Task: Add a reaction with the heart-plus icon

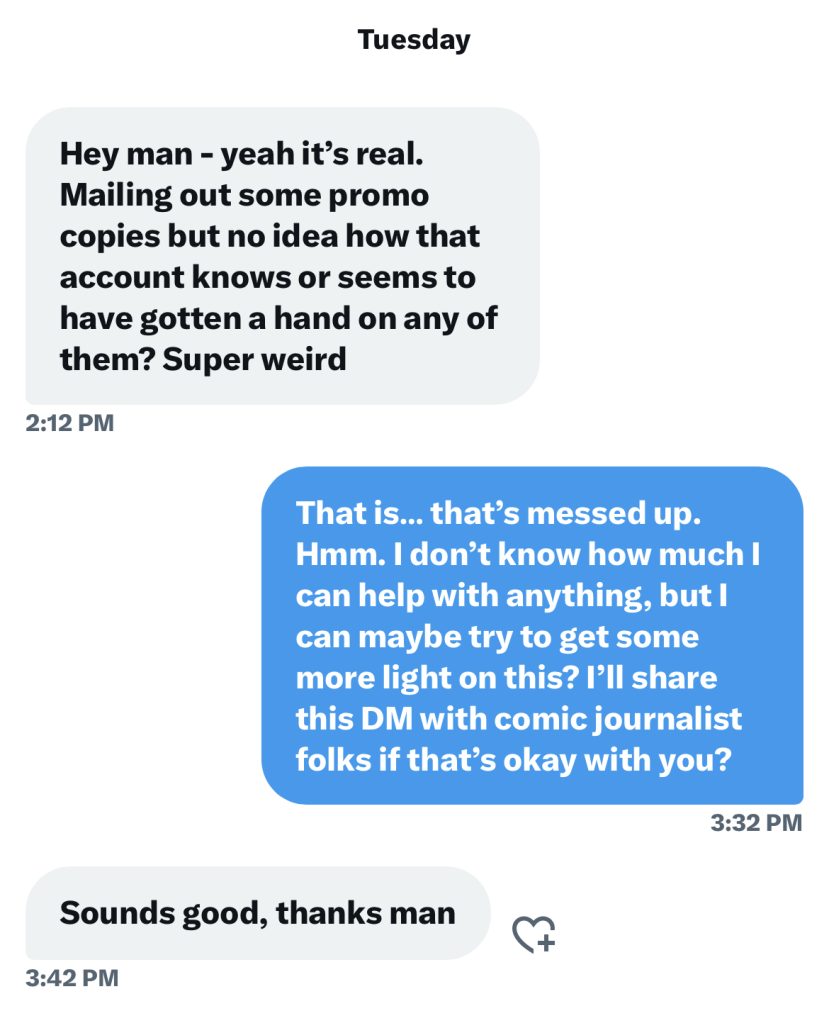Action: pos(533,934)
